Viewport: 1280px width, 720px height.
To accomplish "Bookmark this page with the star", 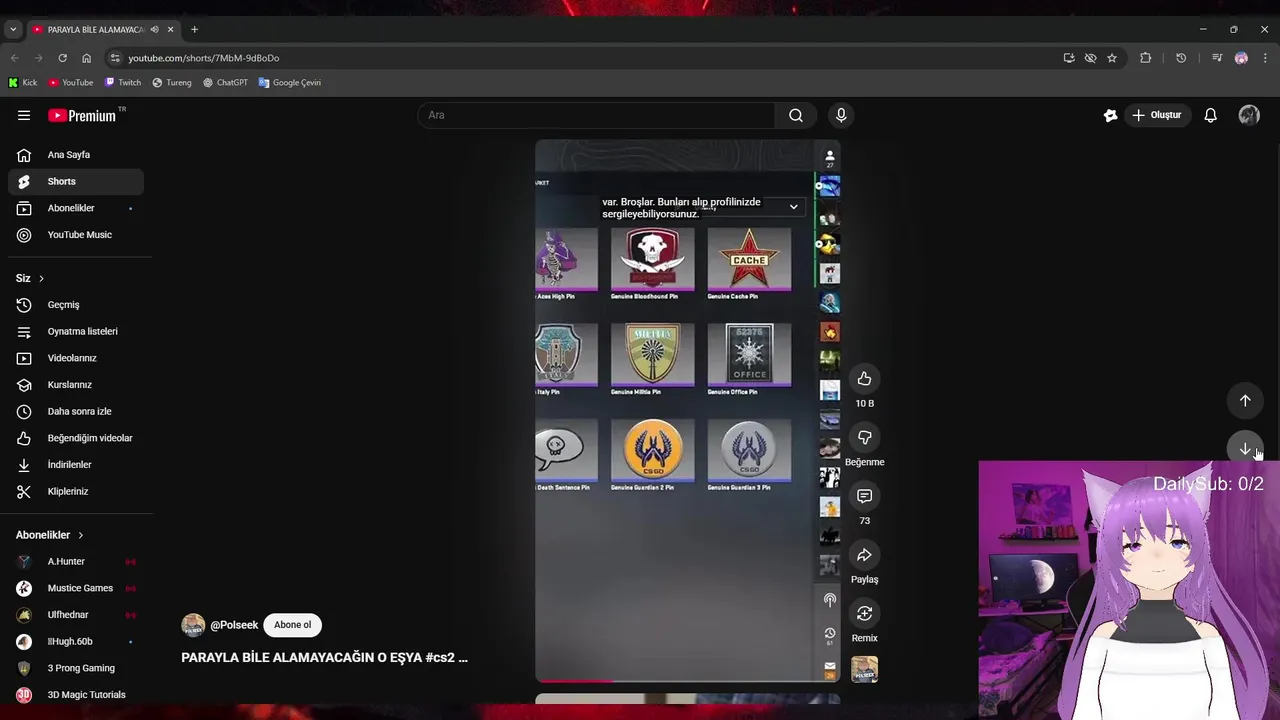I will pyautogui.click(x=1111, y=58).
